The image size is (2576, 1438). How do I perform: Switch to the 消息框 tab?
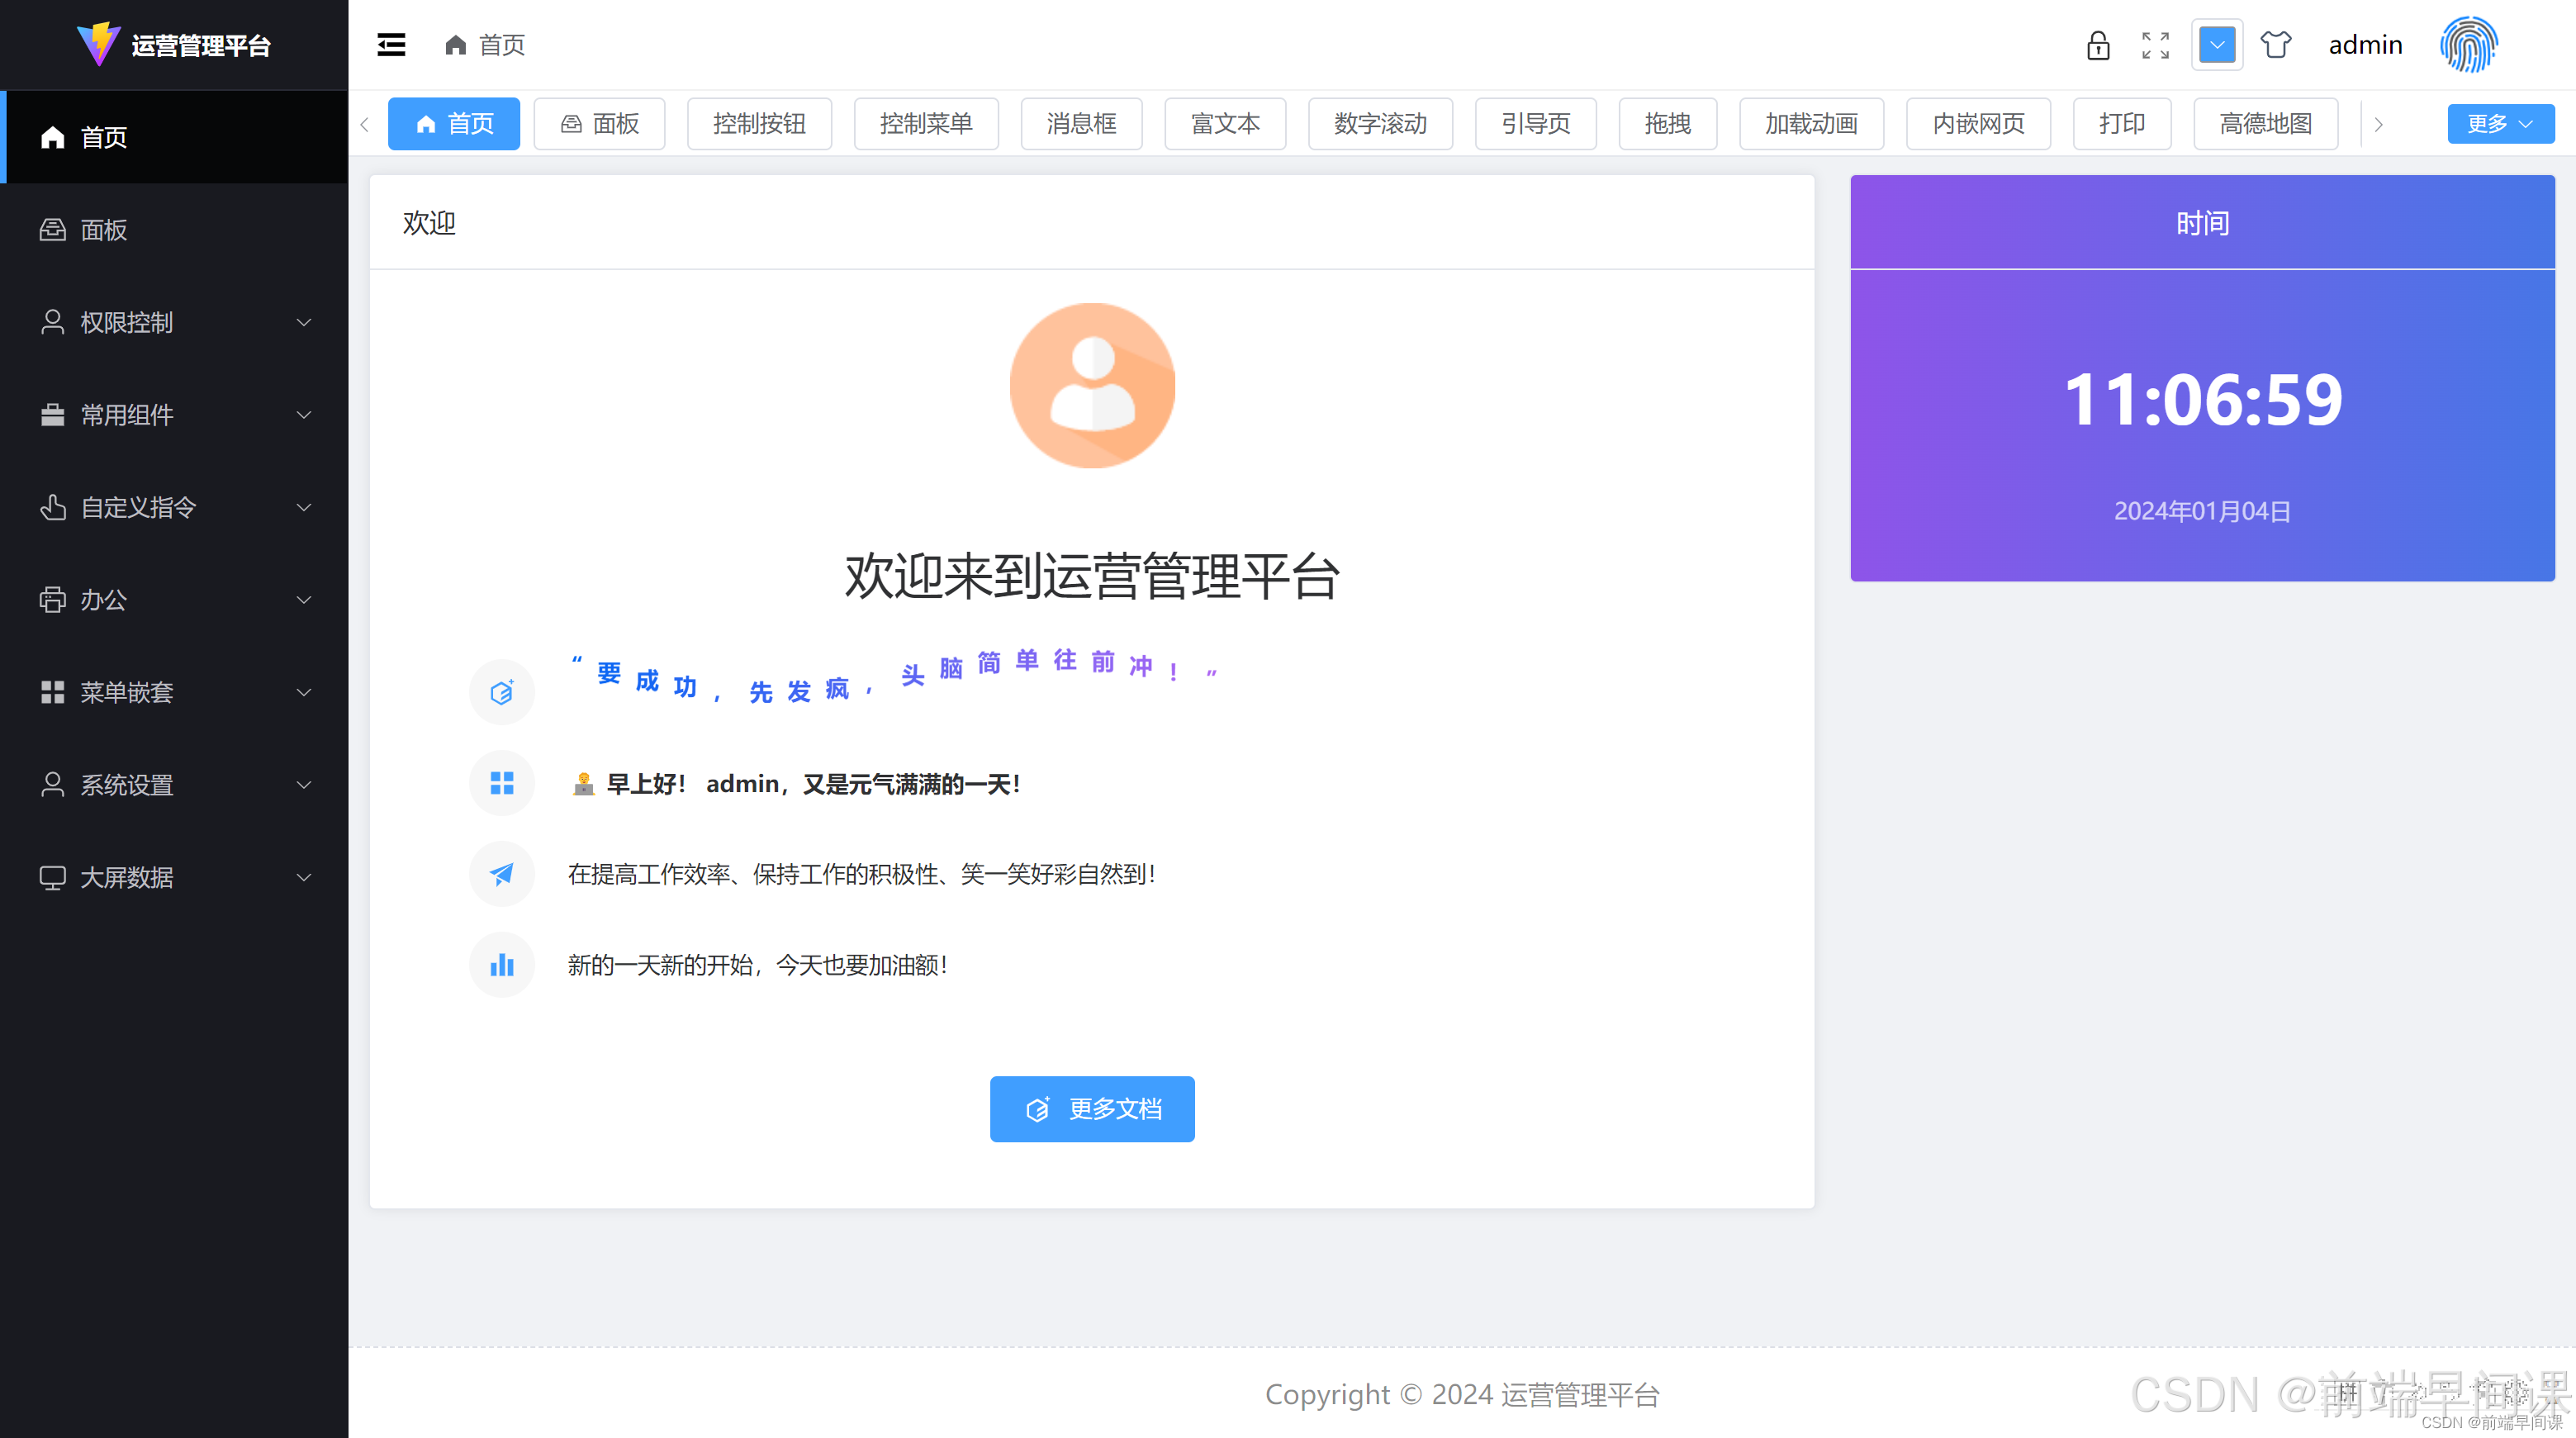click(1081, 124)
